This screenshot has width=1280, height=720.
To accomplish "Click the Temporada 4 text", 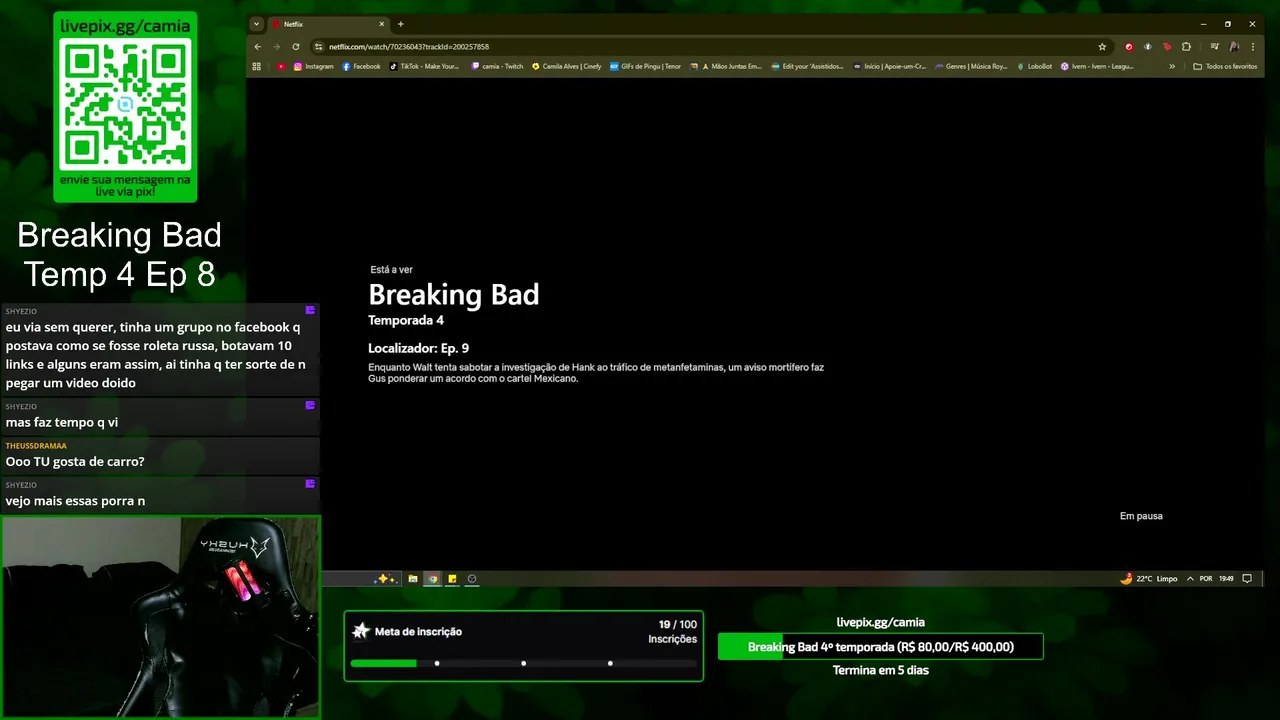I will pos(406,321).
